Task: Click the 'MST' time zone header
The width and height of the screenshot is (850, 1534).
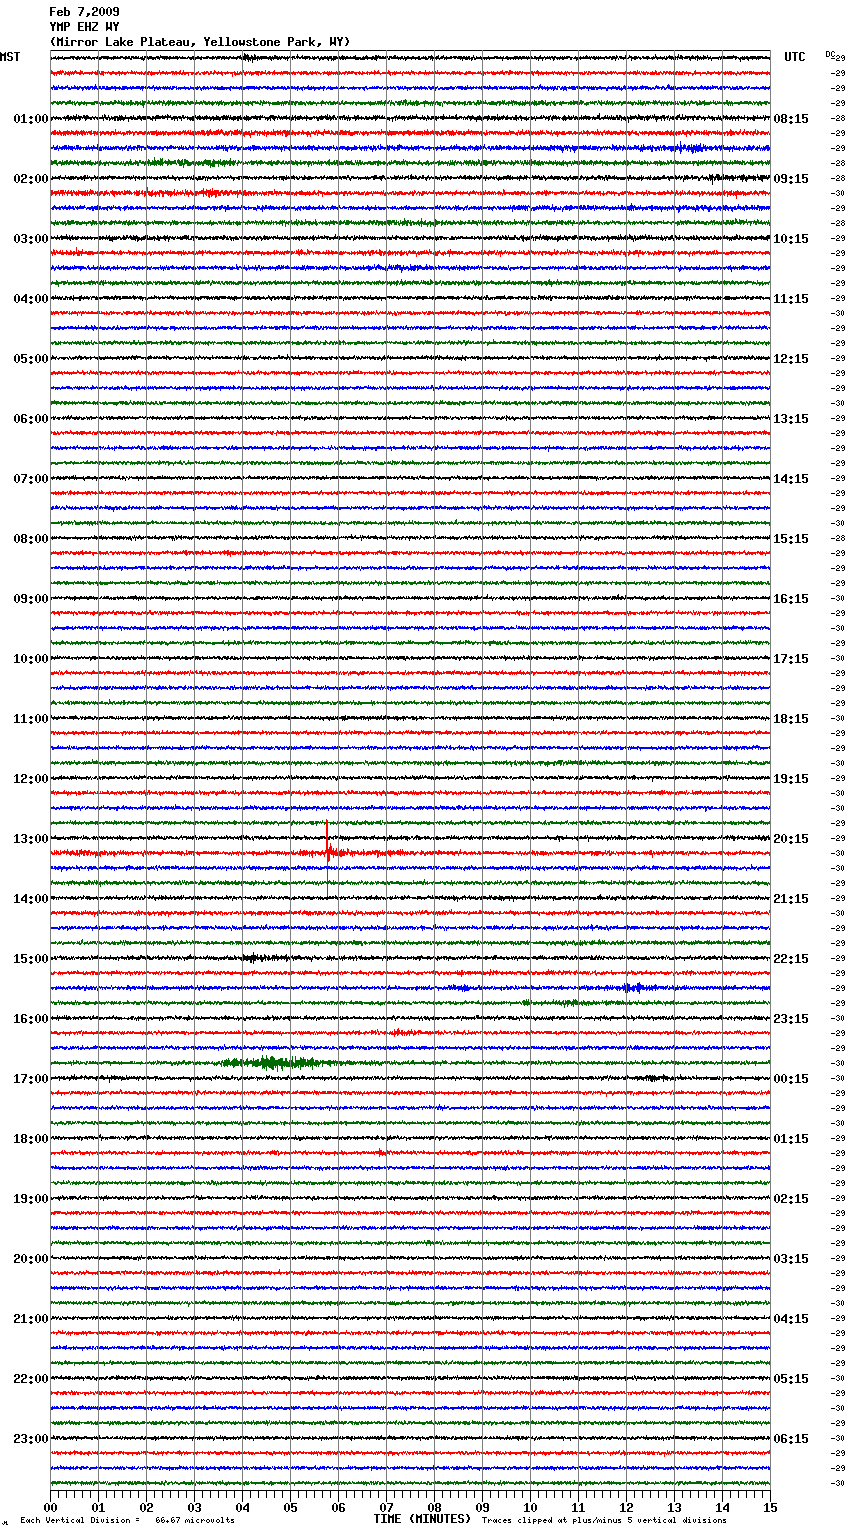Action: pos(10,57)
